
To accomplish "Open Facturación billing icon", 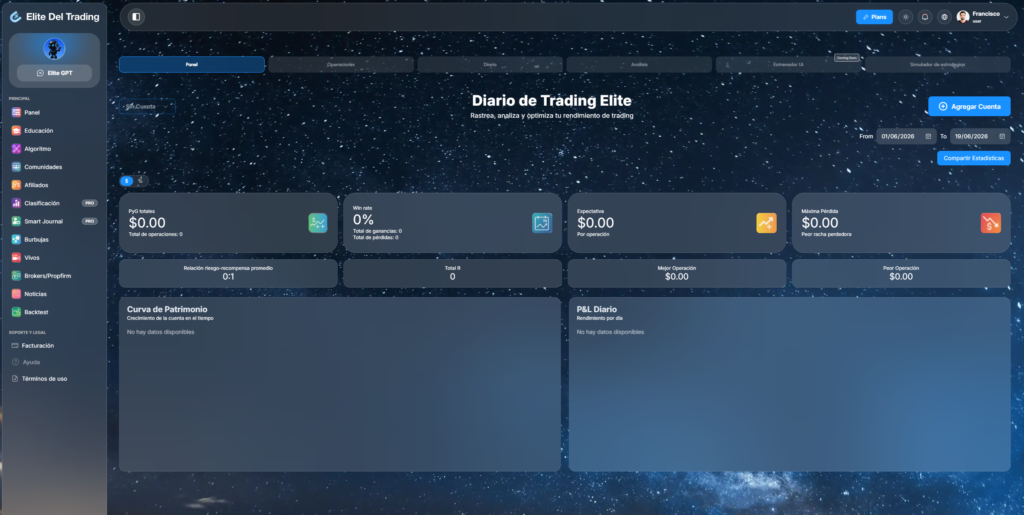I will tap(15, 346).
